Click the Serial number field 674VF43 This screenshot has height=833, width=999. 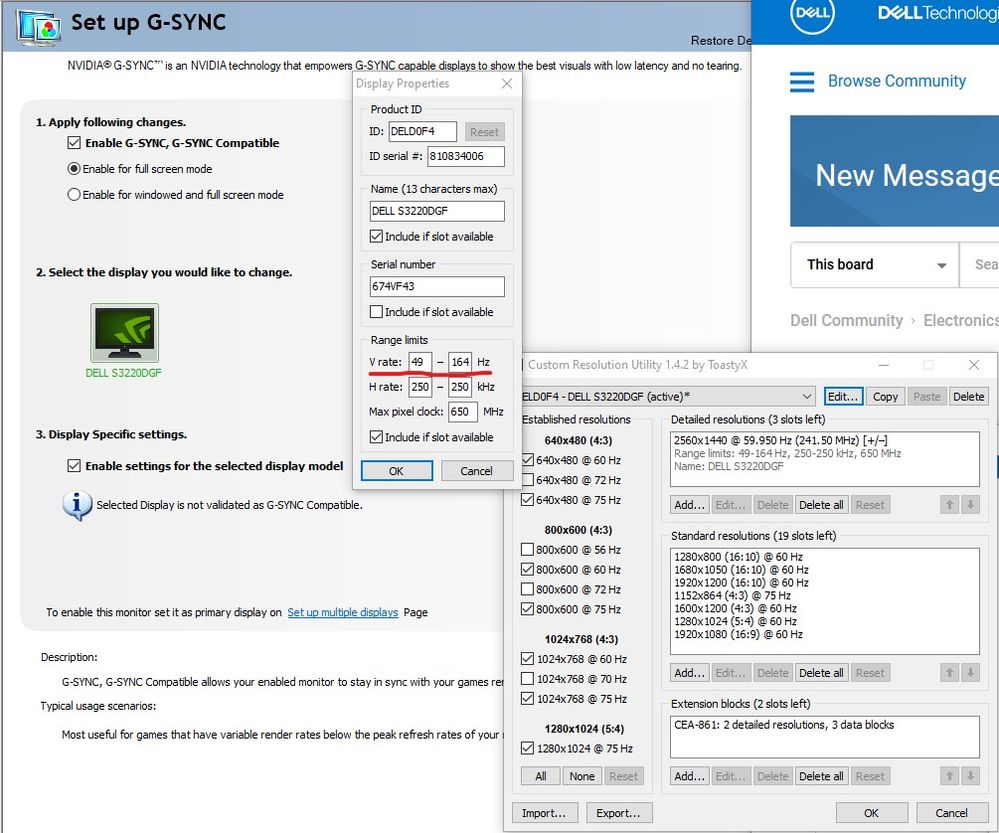tap(437, 286)
